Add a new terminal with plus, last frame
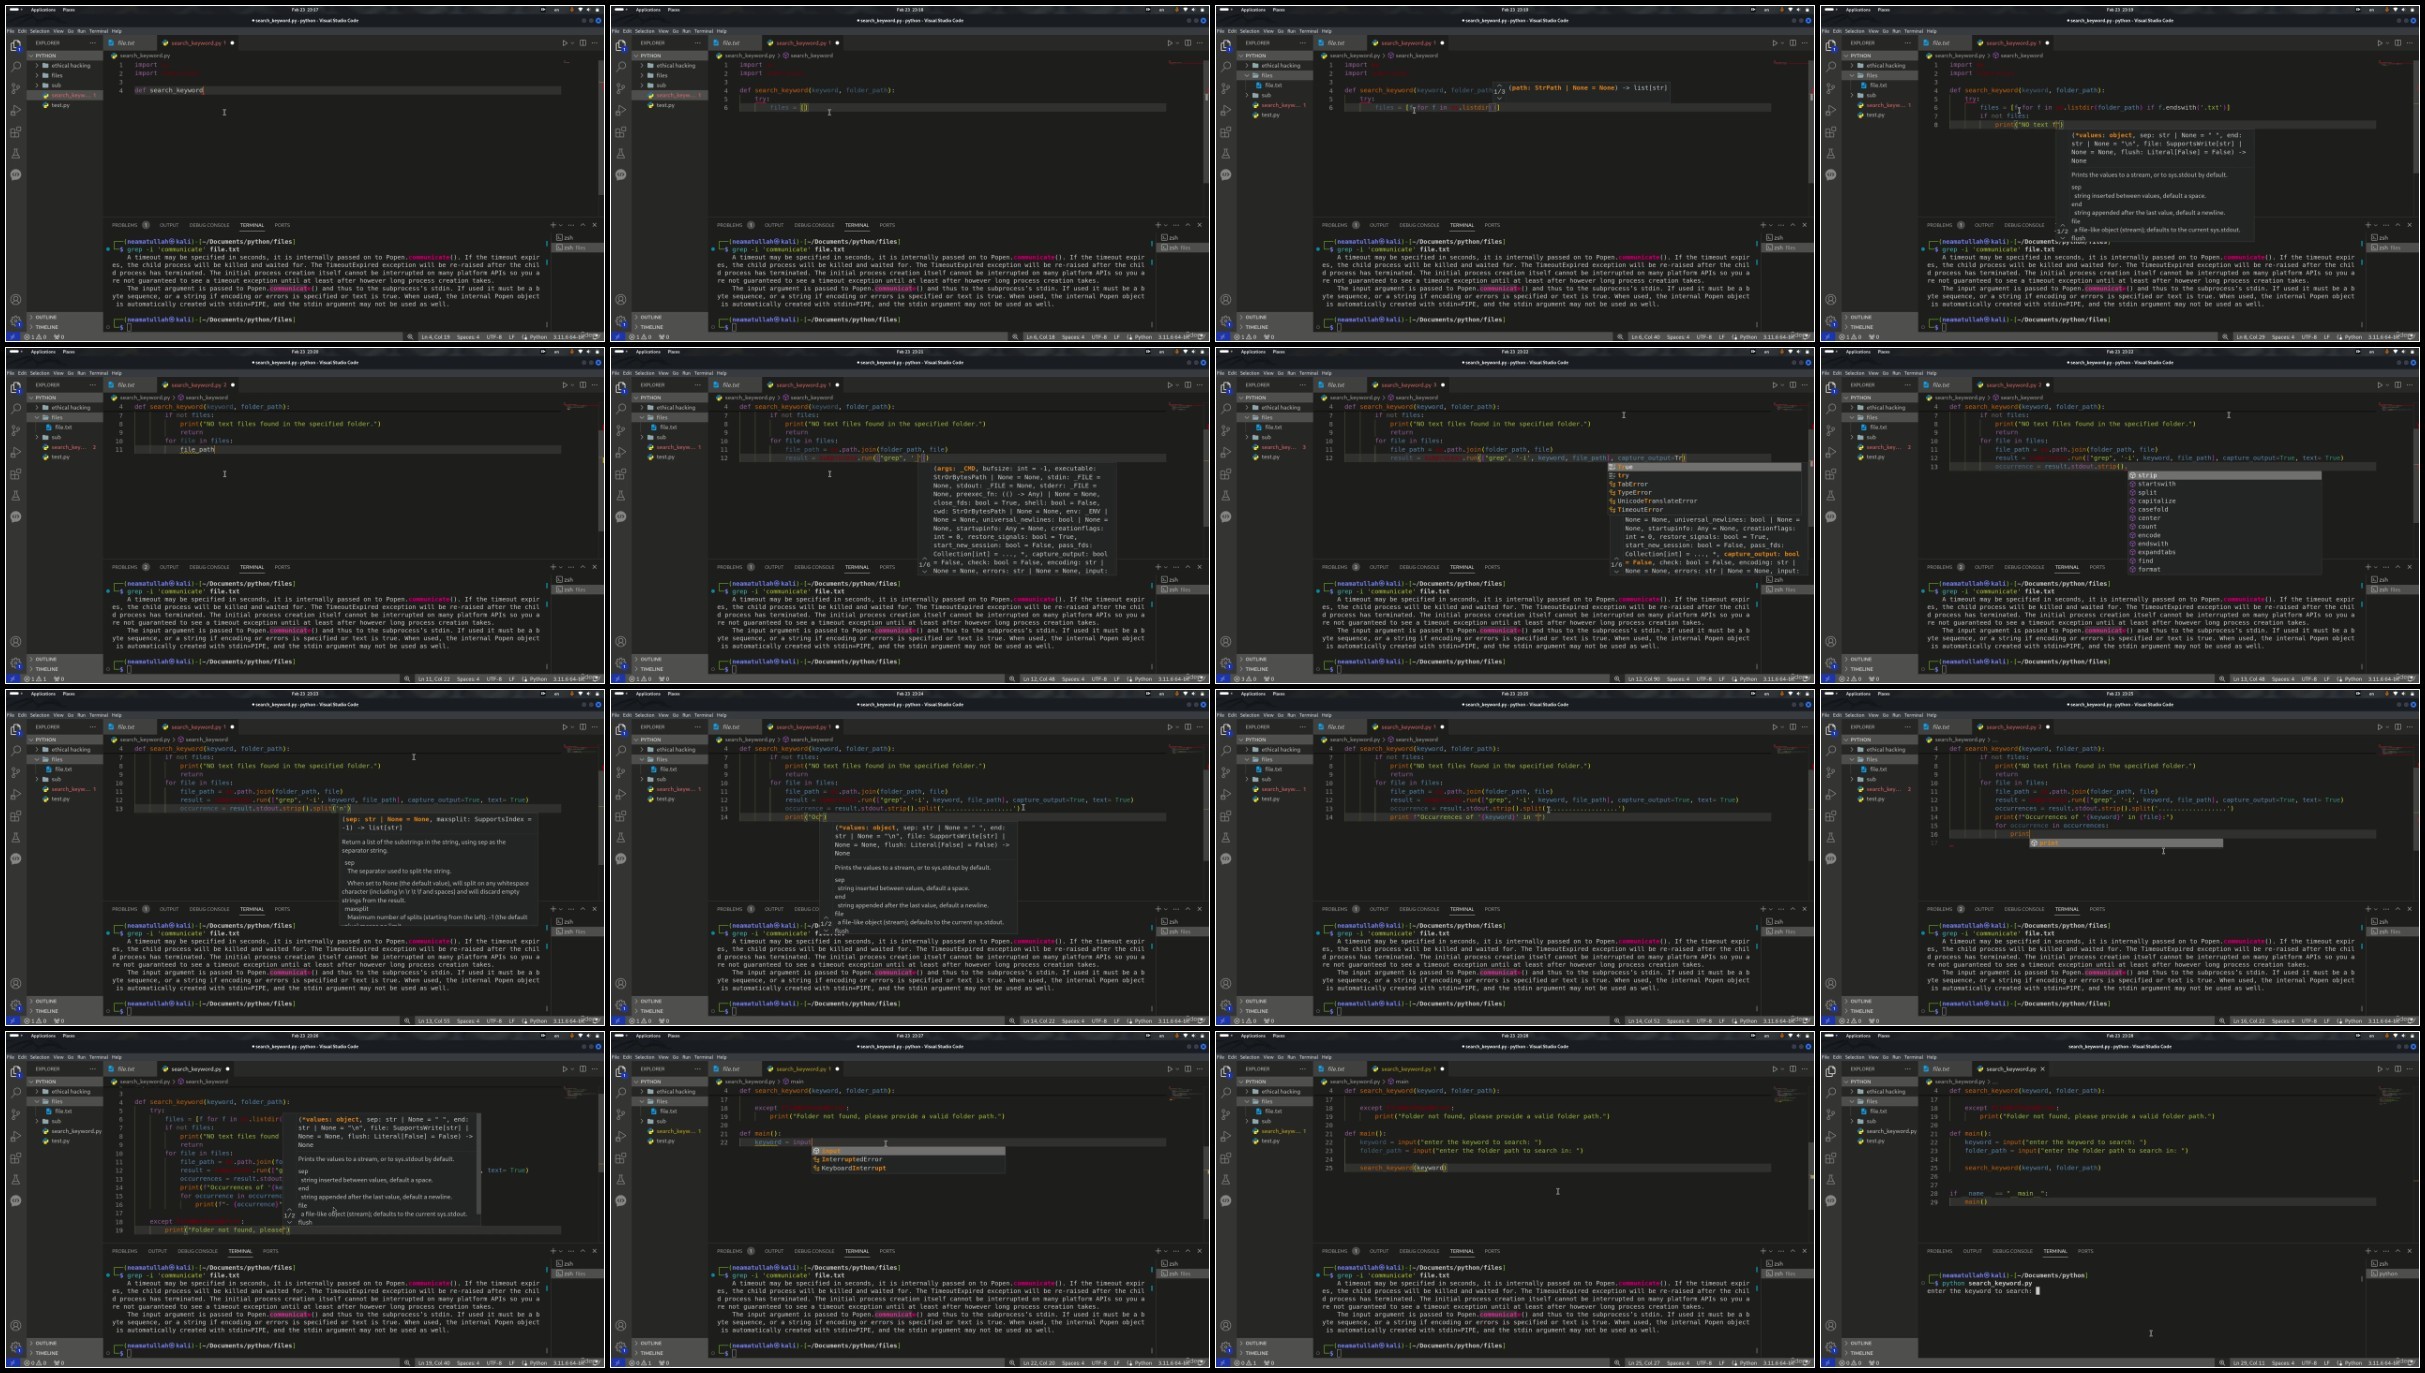Image resolution: width=2425 pixels, height=1373 pixels. click(x=2368, y=1251)
